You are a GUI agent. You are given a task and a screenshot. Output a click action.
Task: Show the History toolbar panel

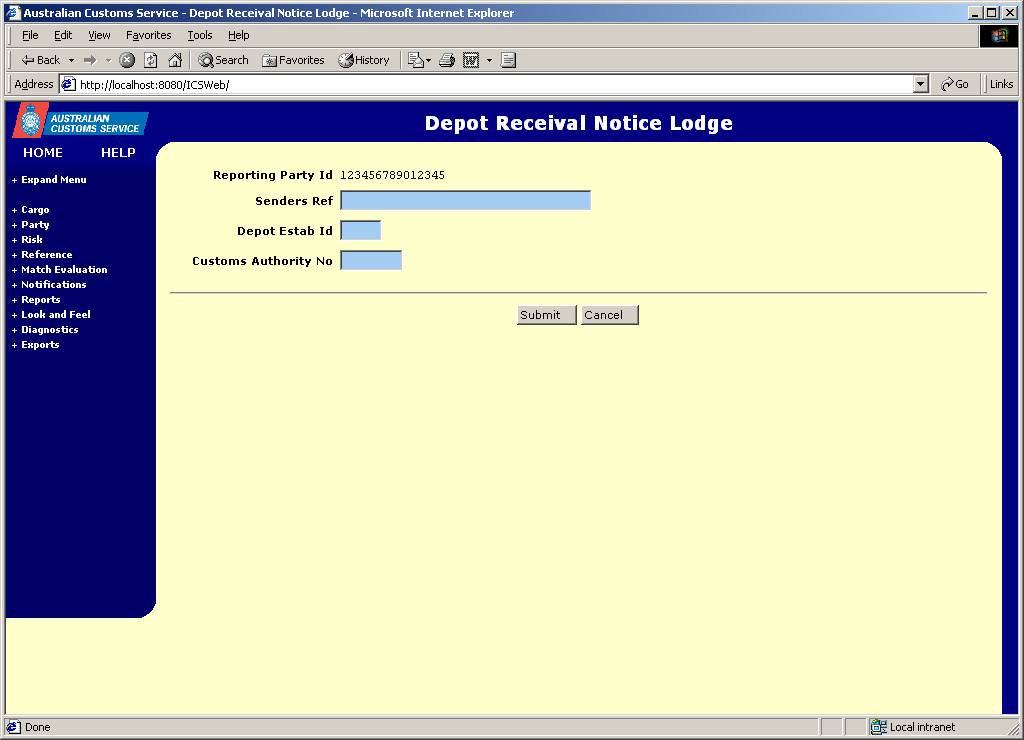pyautogui.click(x=364, y=60)
